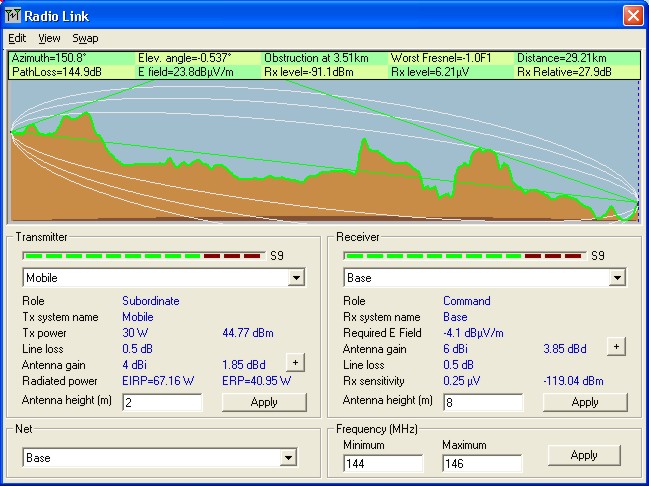Click the transmitter 4 dBi antenna gain
This screenshot has width=649, height=486.
134,365
